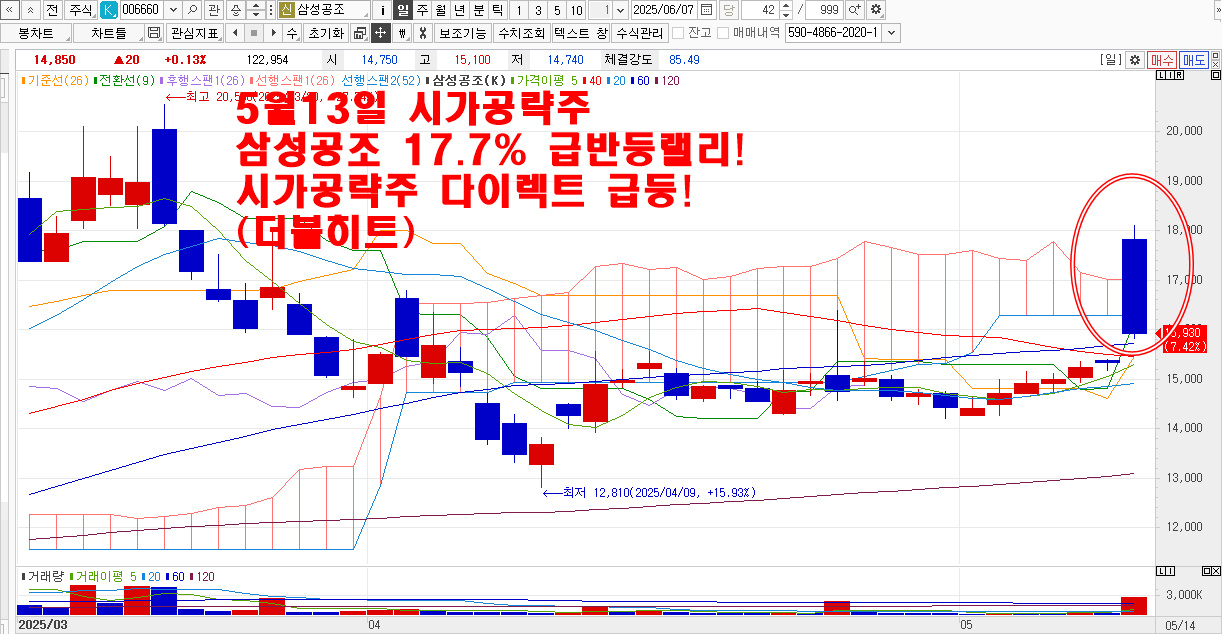Open the gear settings next to 매수

click(x=1134, y=60)
